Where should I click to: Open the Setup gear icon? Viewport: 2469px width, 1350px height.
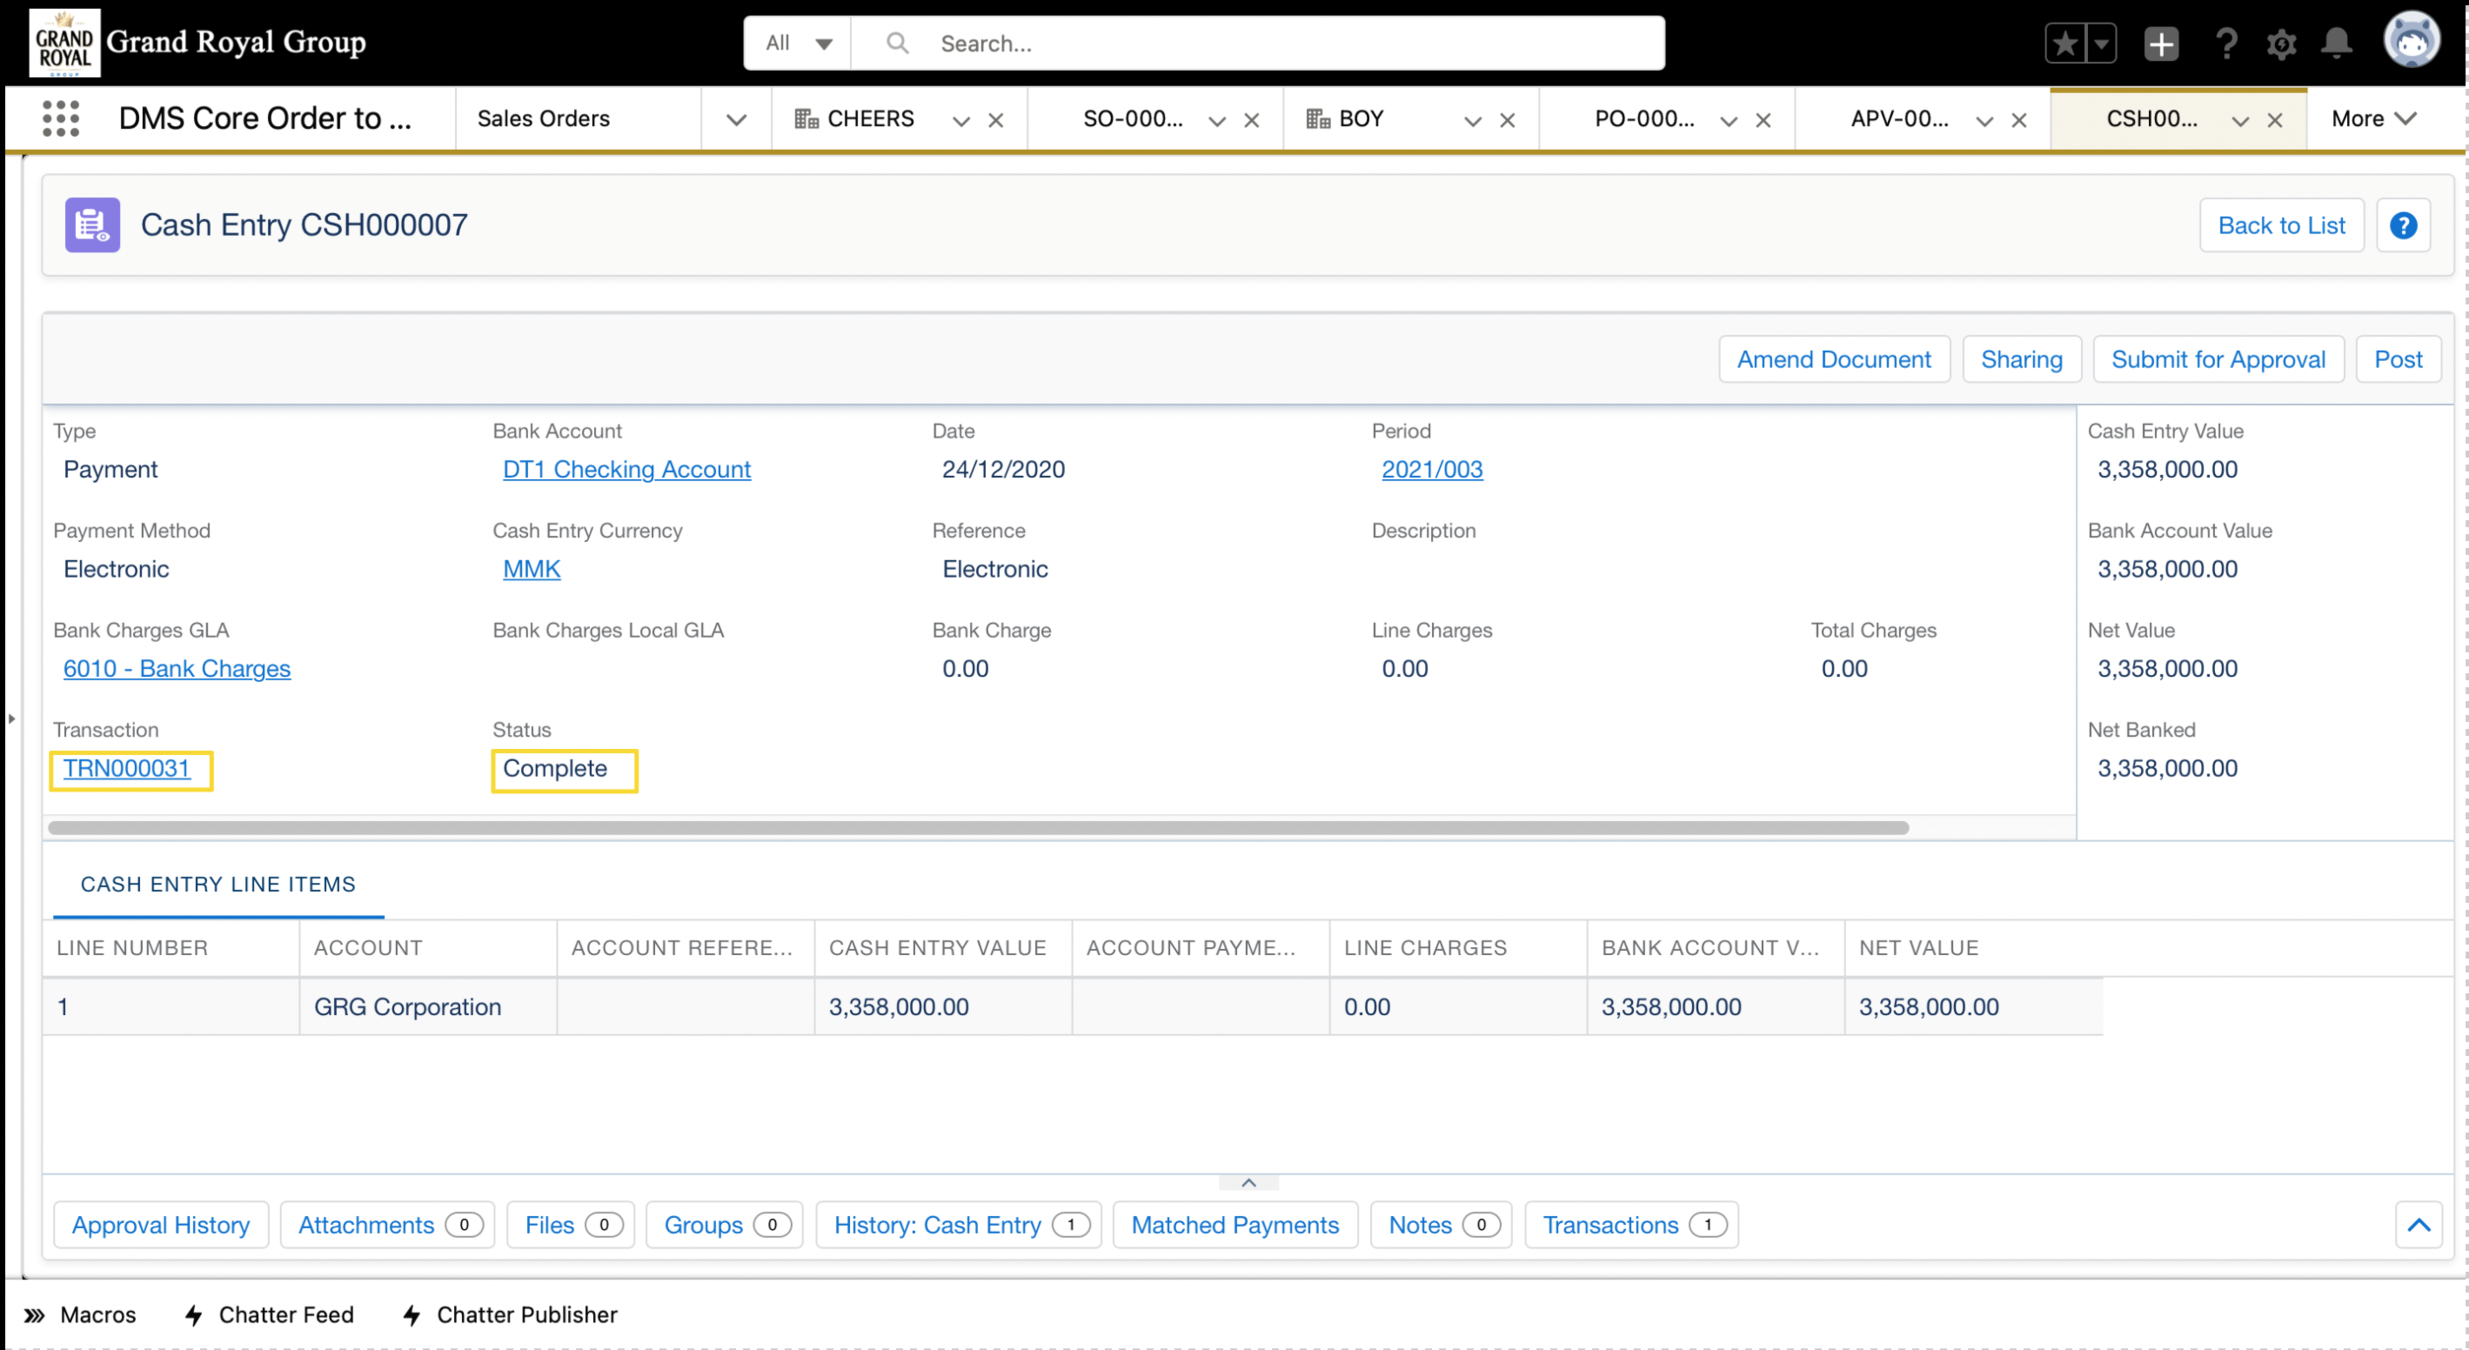click(x=2281, y=43)
